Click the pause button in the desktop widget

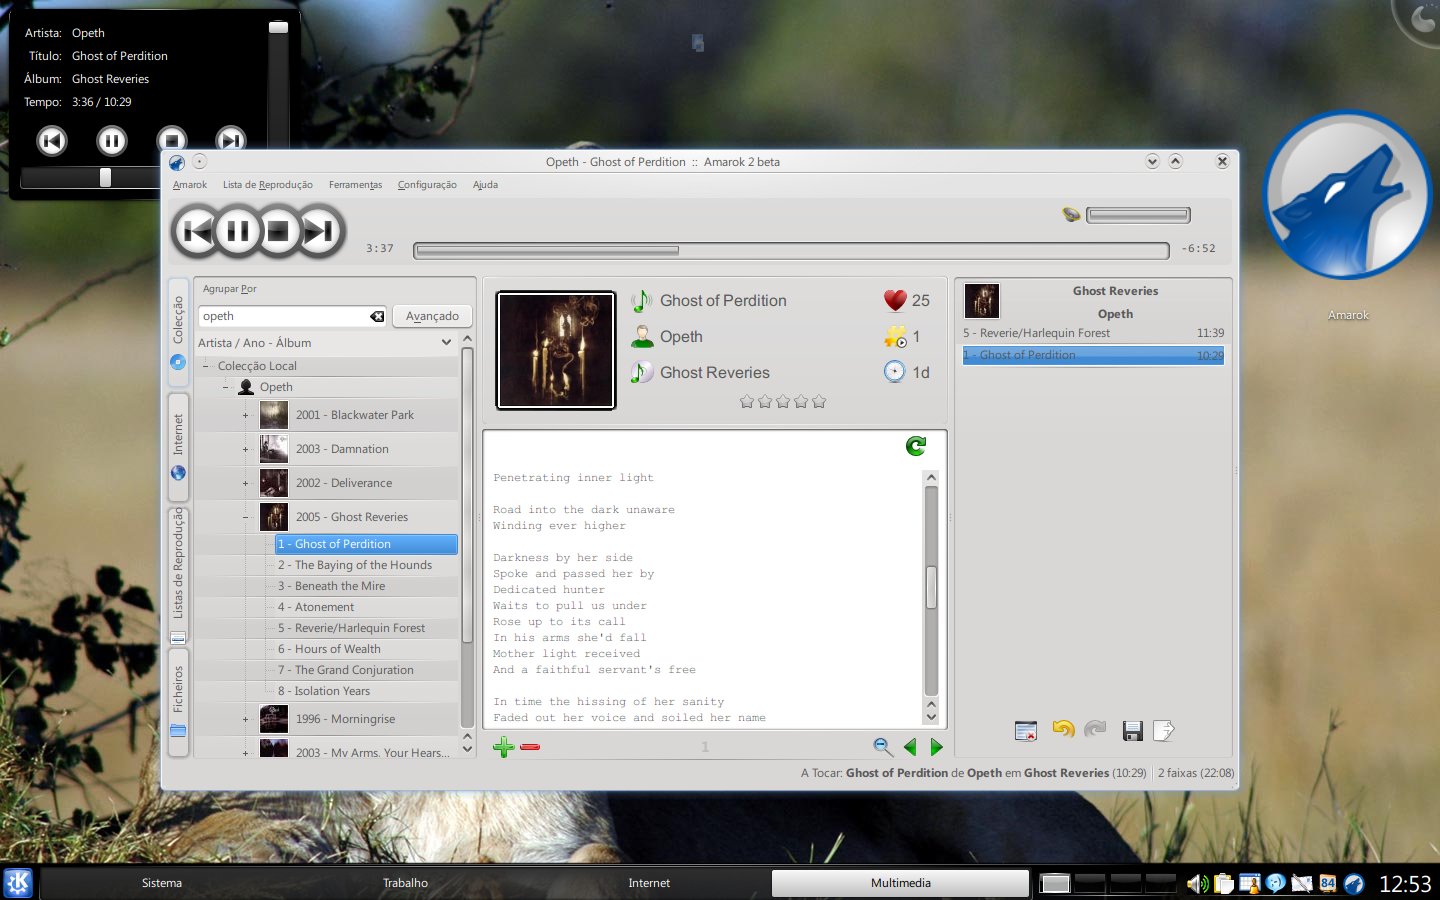112,141
